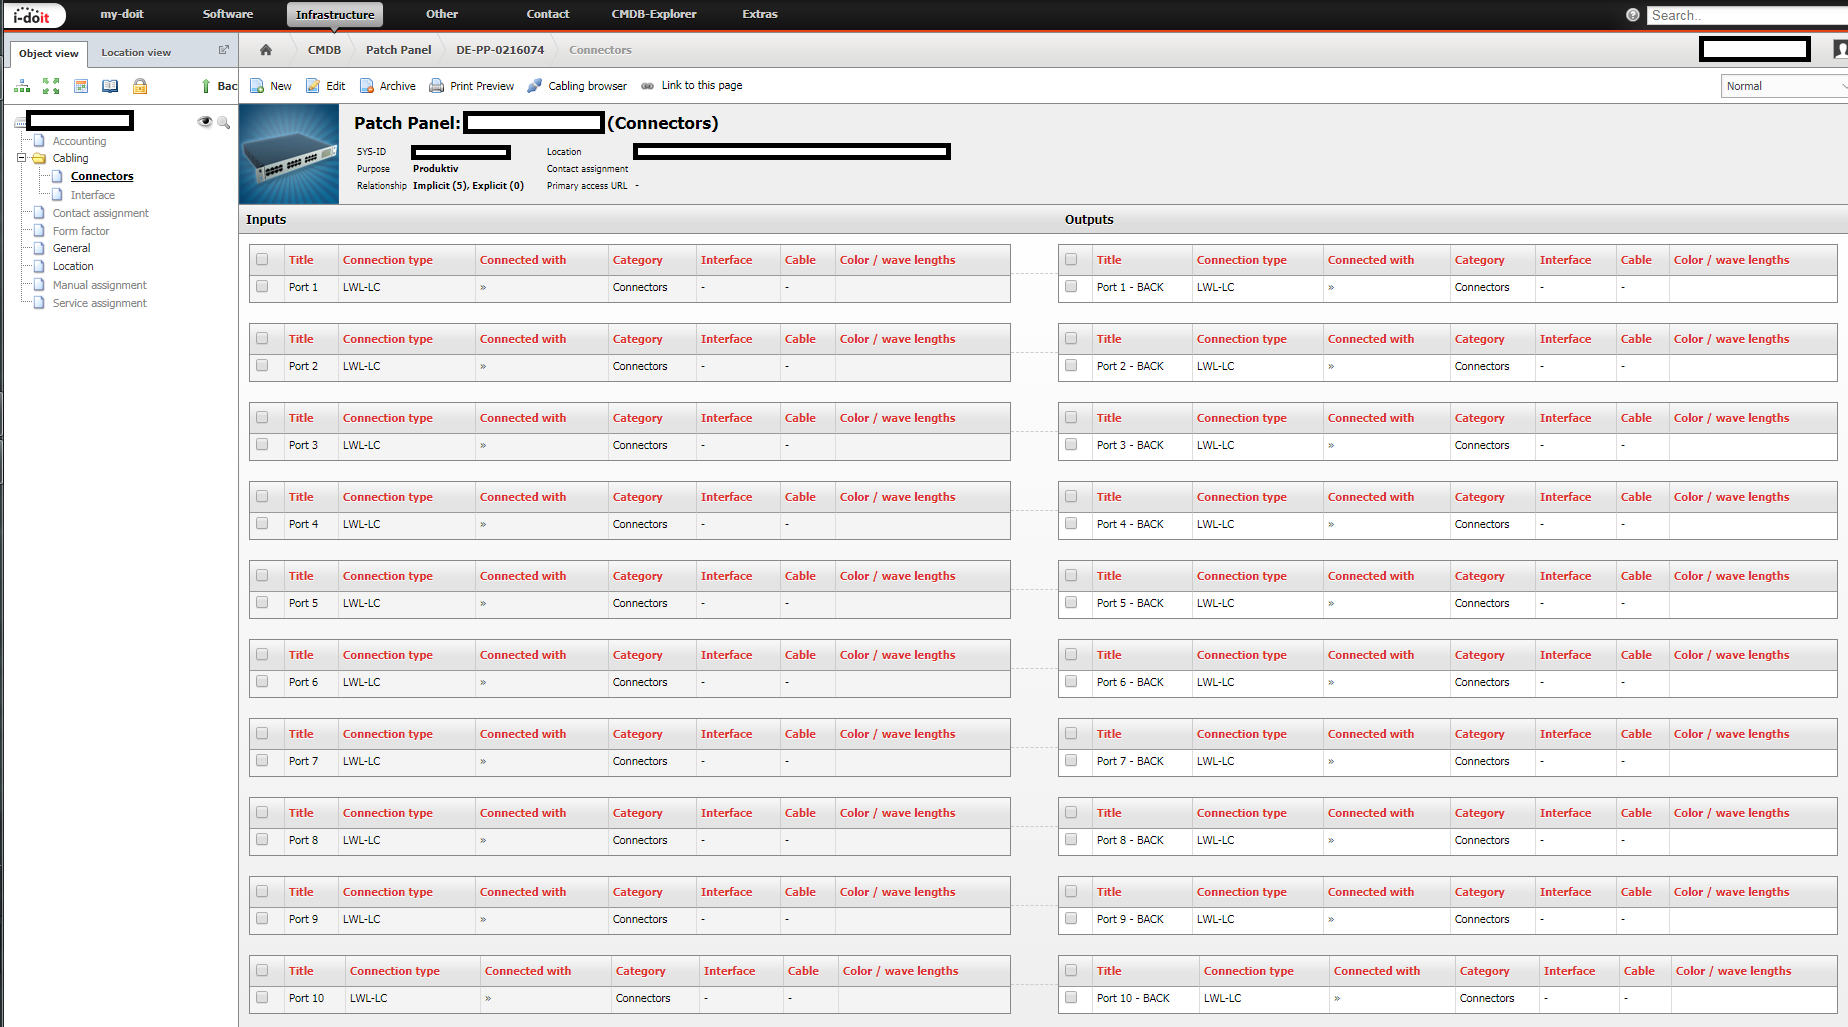Check the Port 2 - BACK checkbox
The width and height of the screenshot is (1848, 1027).
coord(1071,366)
